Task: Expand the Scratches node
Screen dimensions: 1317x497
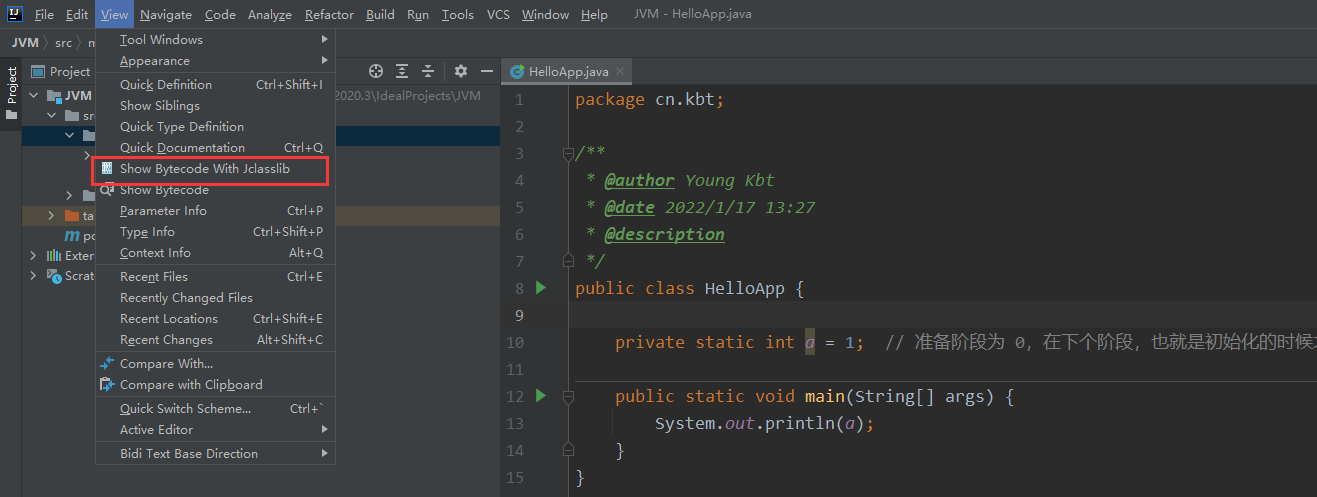Action: tap(34, 276)
